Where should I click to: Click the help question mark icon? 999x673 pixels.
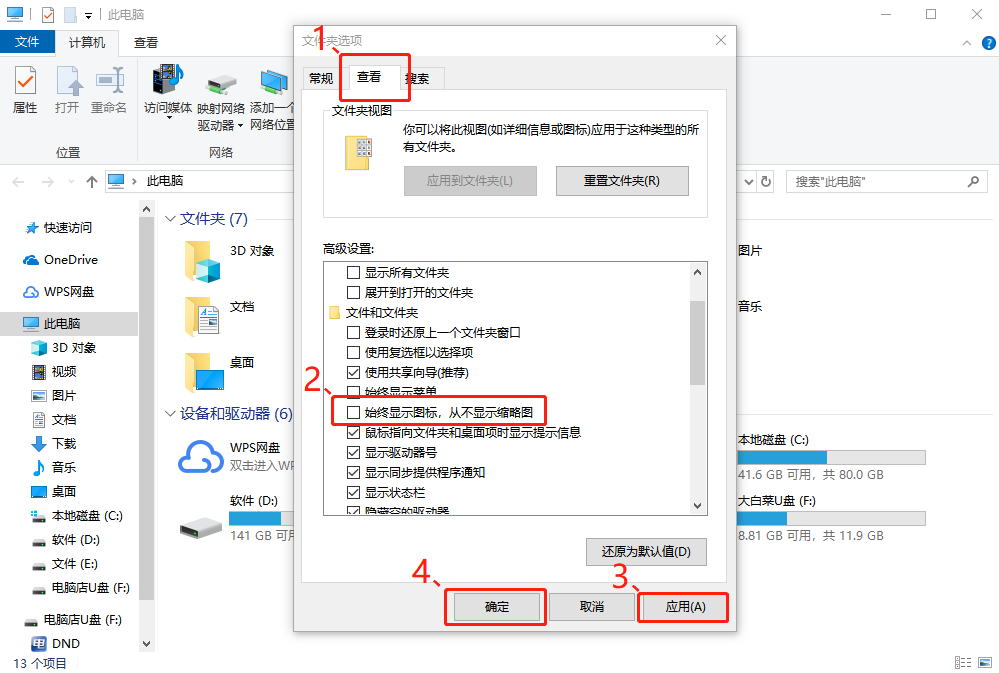(x=988, y=43)
